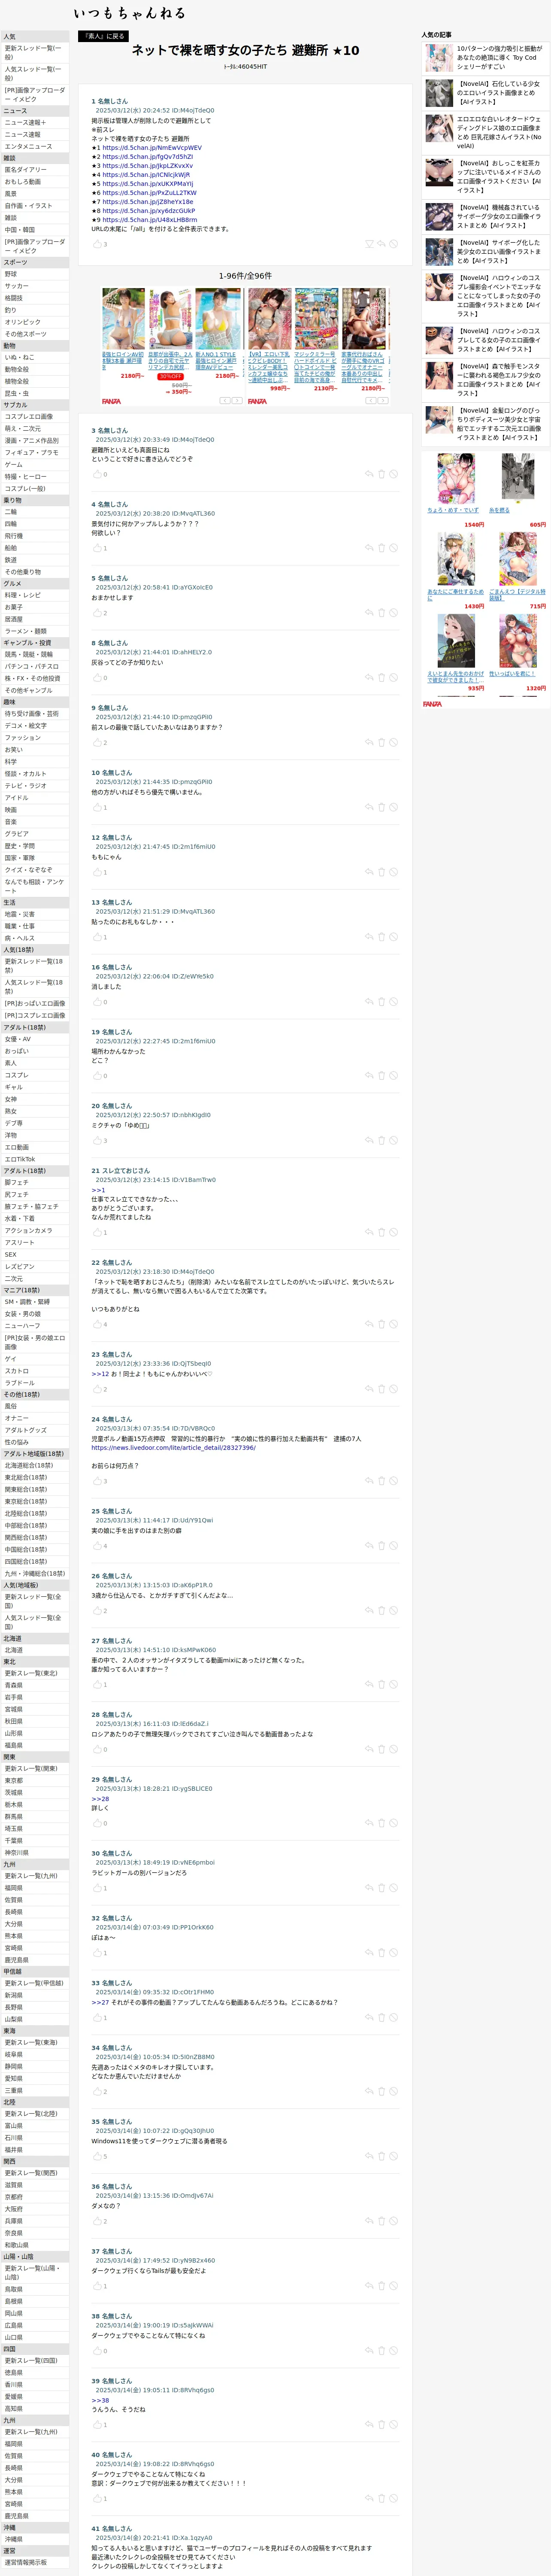
Task: Click trash icon on post 5
Action: pyautogui.click(x=381, y=613)
